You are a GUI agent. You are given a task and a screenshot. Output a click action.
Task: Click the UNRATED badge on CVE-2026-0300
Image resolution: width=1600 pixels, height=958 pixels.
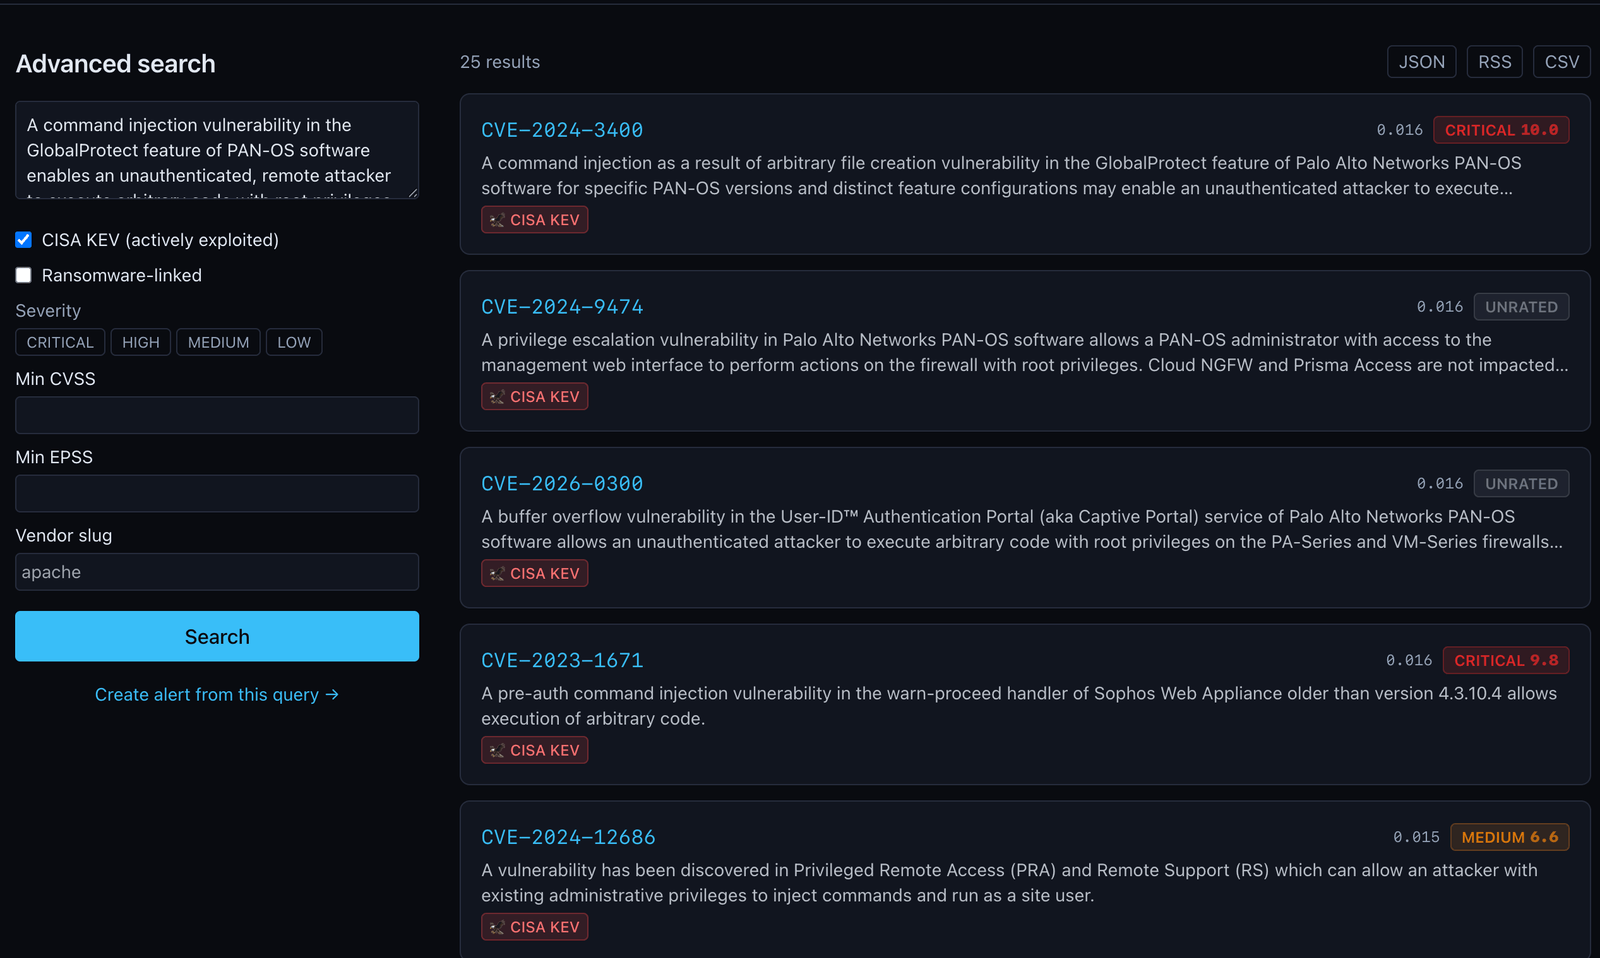[x=1521, y=484]
